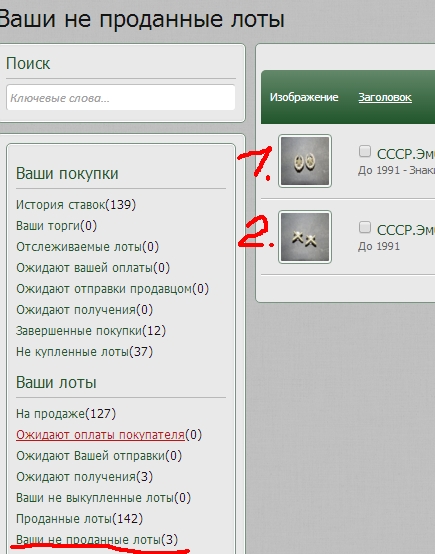Image resolution: width=435 pixels, height=554 pixels.
Task: Click the До 1991 - Знак category text
Action: [x=396, y=170]
